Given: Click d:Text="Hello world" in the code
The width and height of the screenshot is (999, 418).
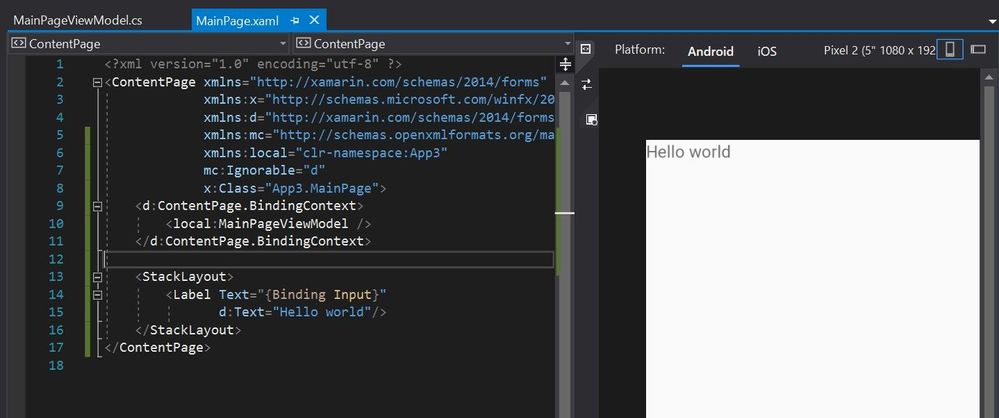Looking at the screenshot, I should (295, 312).
